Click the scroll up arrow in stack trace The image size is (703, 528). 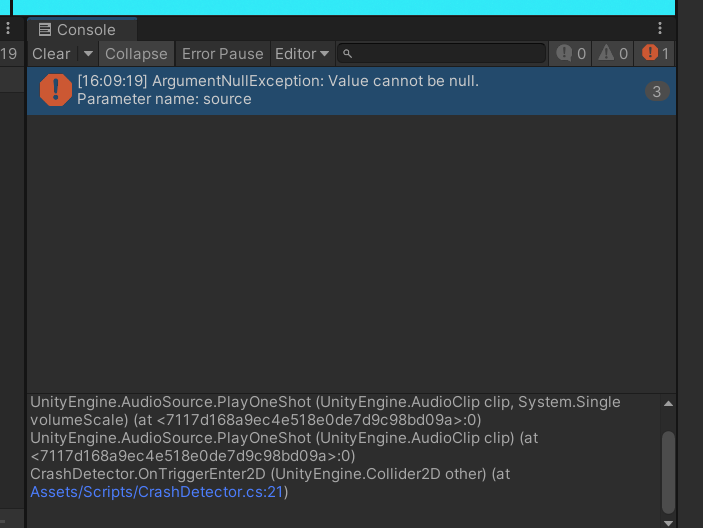pyautogui.click(x=668, y=404)
